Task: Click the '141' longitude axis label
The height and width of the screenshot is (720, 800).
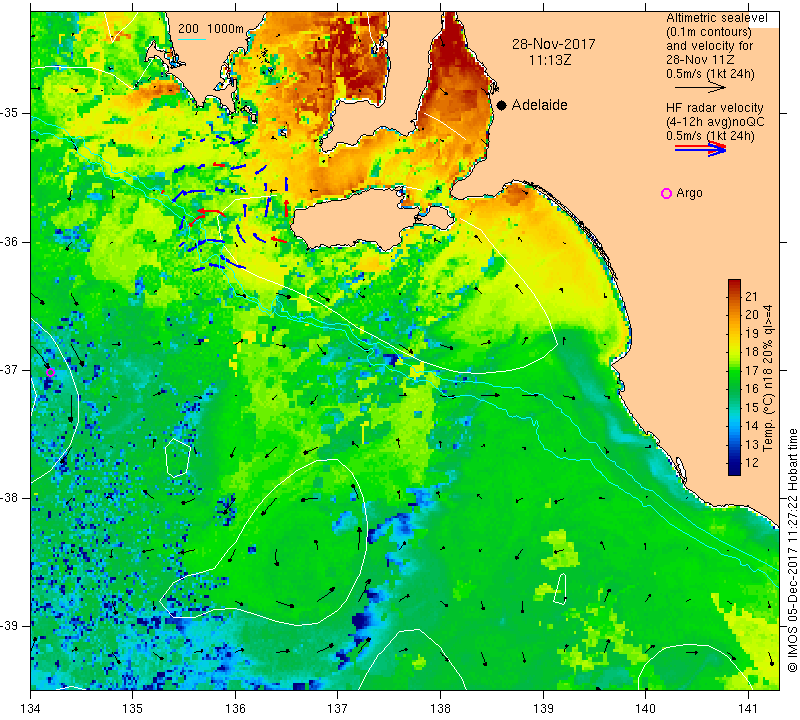Action: point(748,709)
